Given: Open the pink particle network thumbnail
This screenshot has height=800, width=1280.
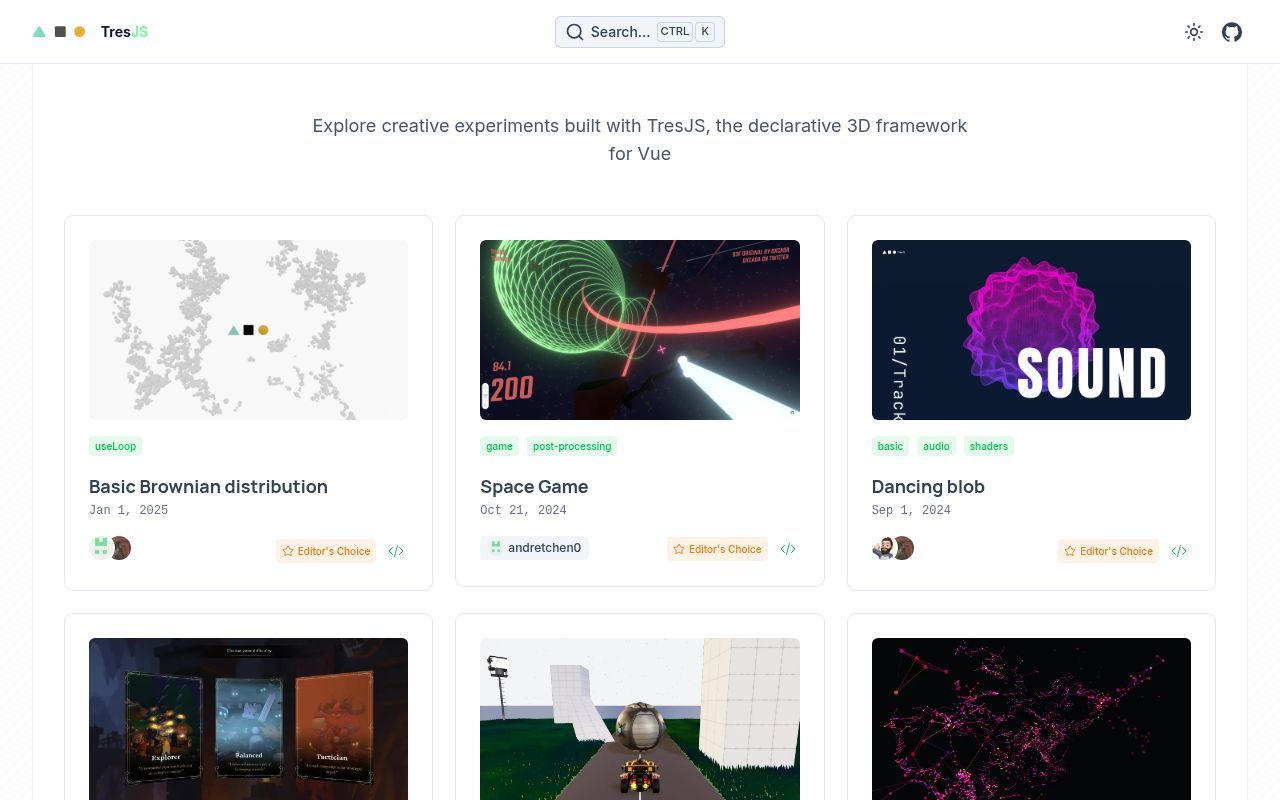Looking at the screenshot, I should (x=1031, y=719).
